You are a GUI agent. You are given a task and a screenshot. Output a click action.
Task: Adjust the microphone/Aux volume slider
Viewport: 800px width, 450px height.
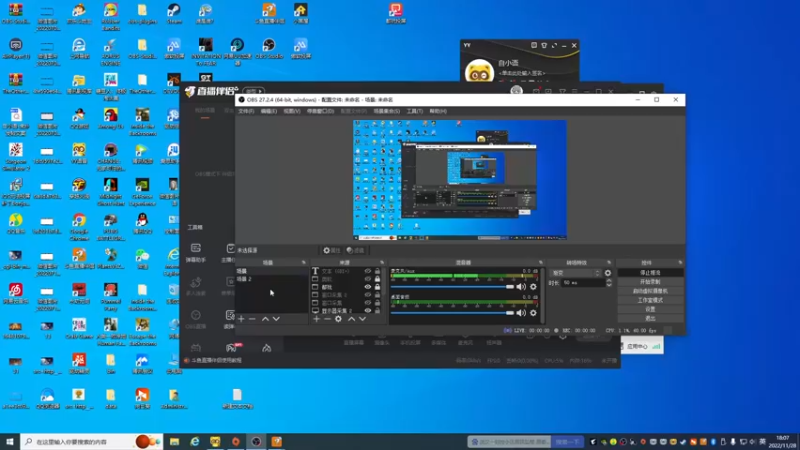click(453, 287)
